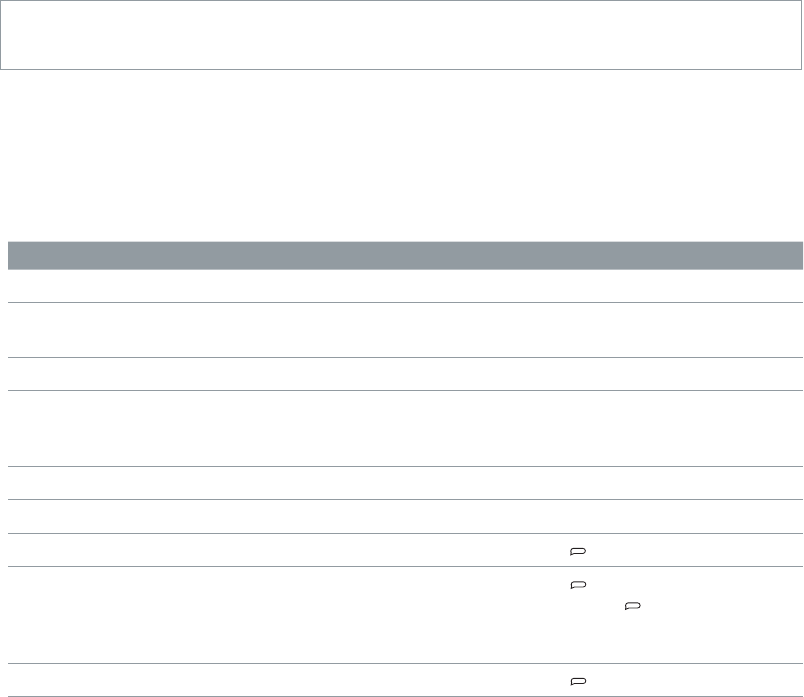
Task: Click left side of row with two comment icons
Action: [154, 615]
